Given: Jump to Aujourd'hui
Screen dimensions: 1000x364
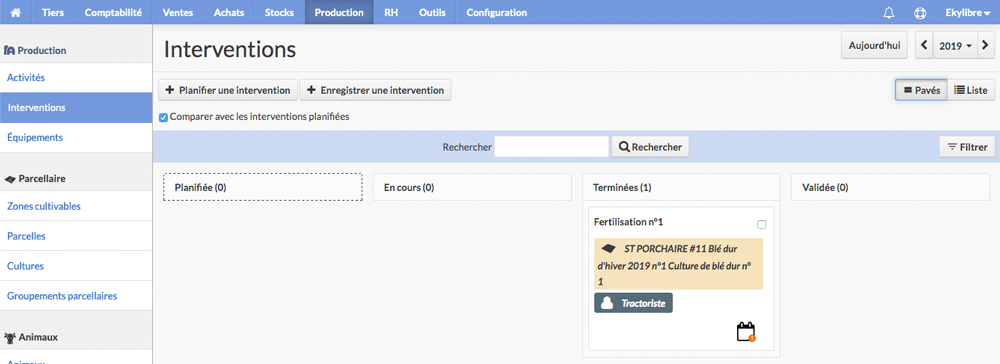Looking at the screenshot, I should [x=874, y=46].
